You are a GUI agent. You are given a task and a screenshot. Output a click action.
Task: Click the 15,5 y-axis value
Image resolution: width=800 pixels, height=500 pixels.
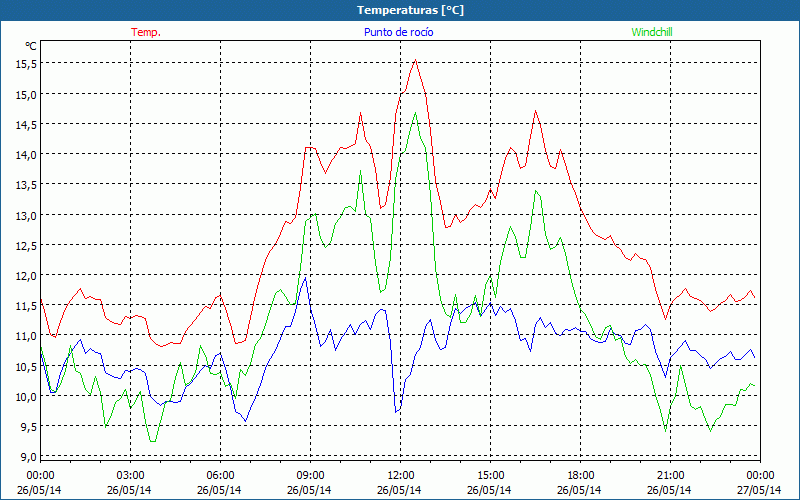point(27,64)
